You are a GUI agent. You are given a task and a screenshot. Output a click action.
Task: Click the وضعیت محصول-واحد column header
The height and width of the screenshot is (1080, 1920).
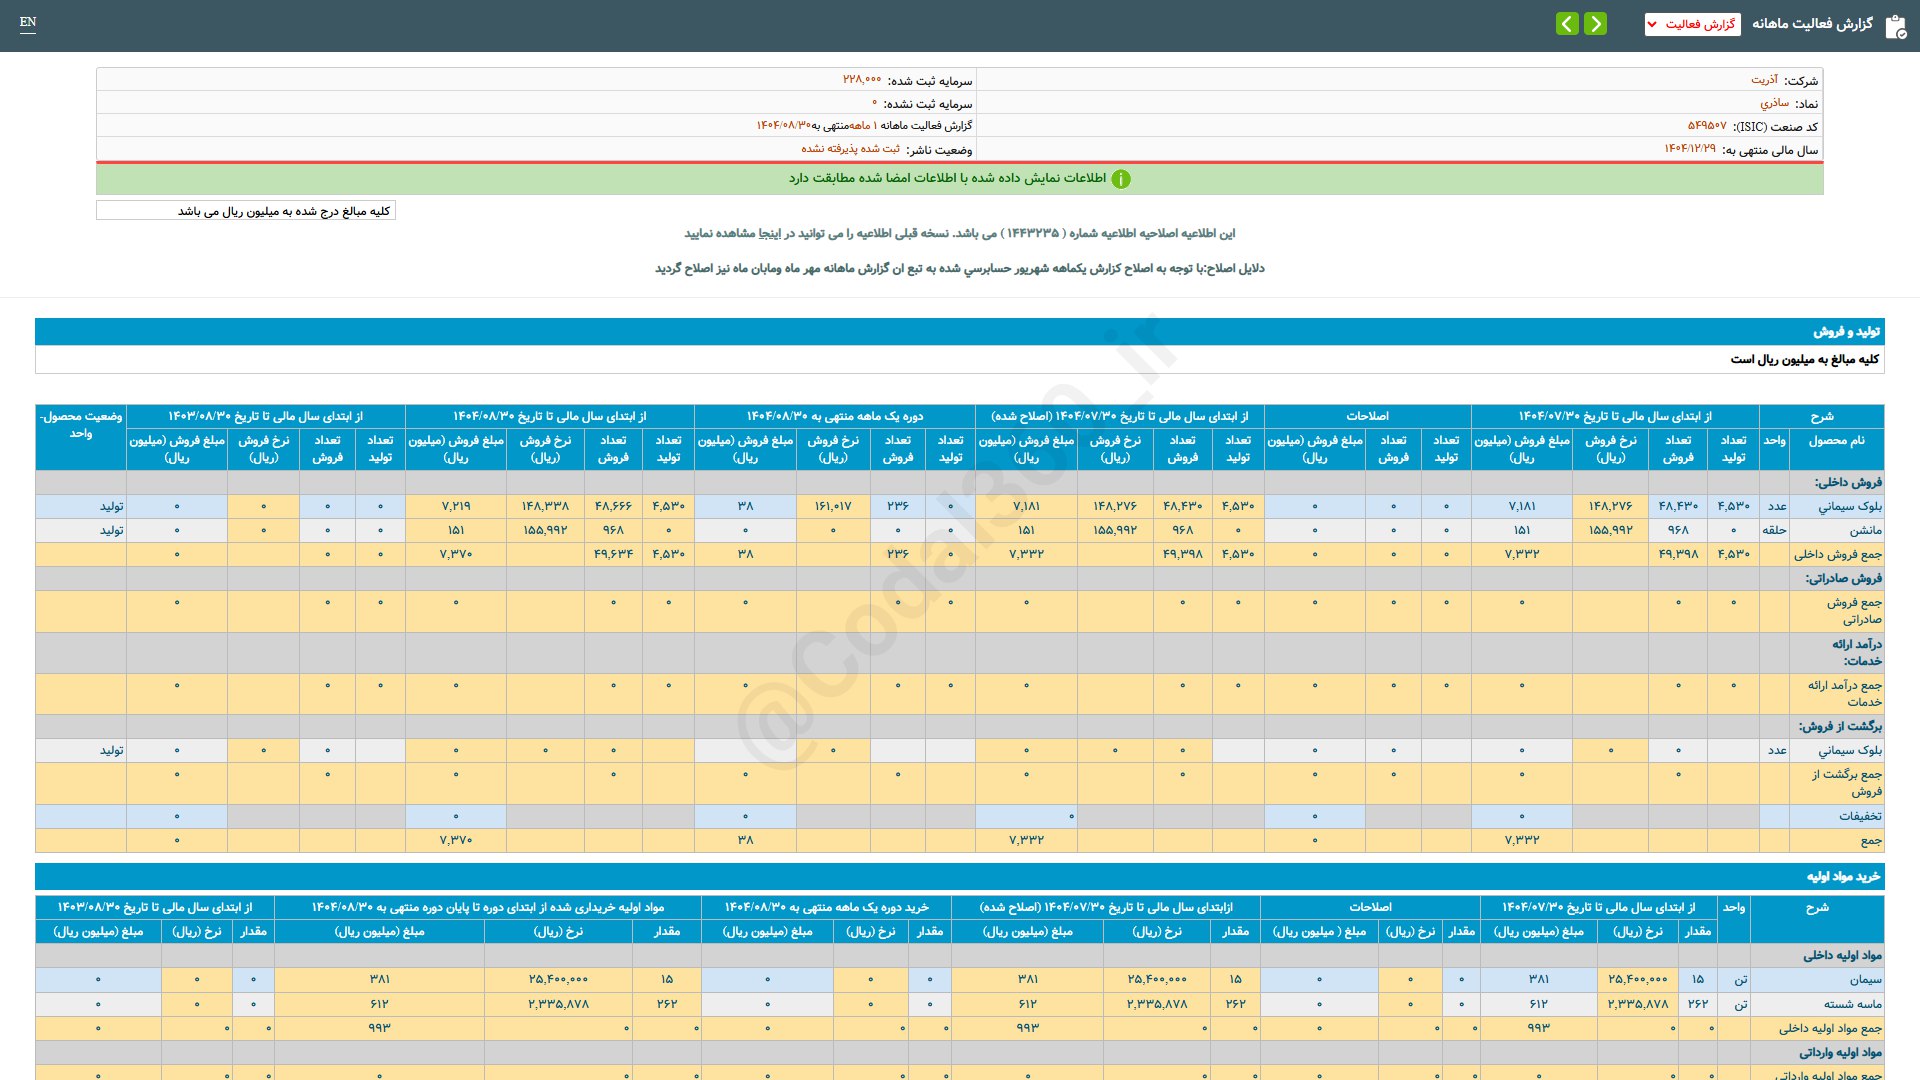pyautogui.click(x=81, y=425)
